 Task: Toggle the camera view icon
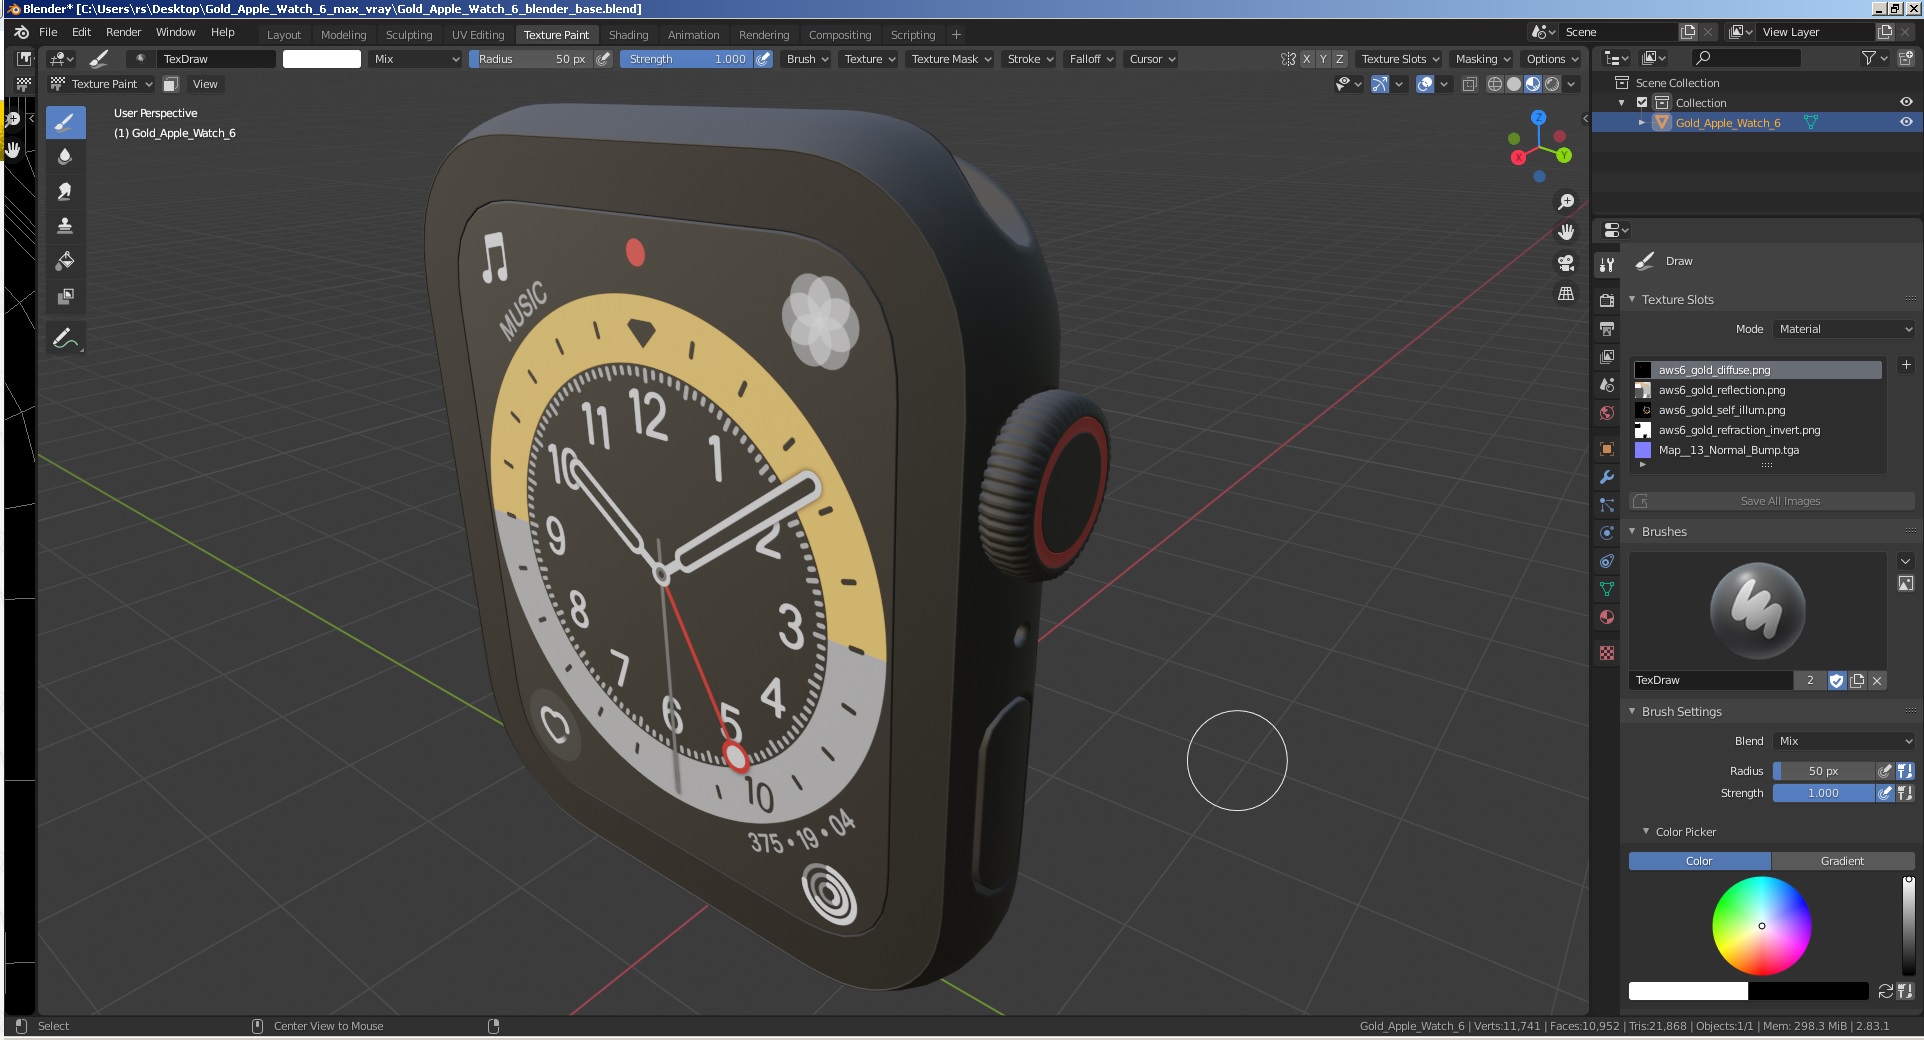tap(1566, 263)
